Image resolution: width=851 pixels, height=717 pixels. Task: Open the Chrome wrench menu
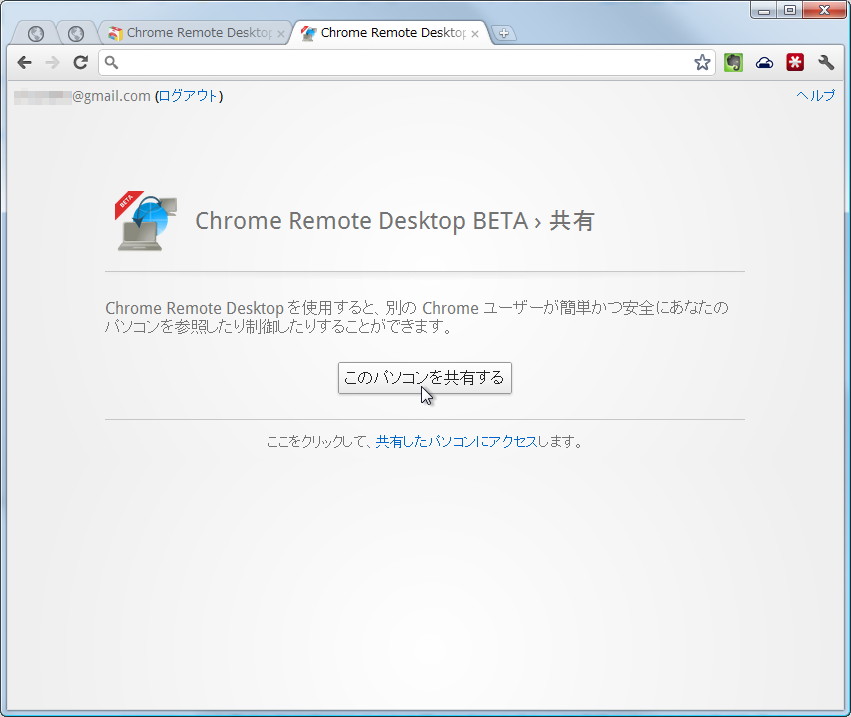[x=825, y=63]
